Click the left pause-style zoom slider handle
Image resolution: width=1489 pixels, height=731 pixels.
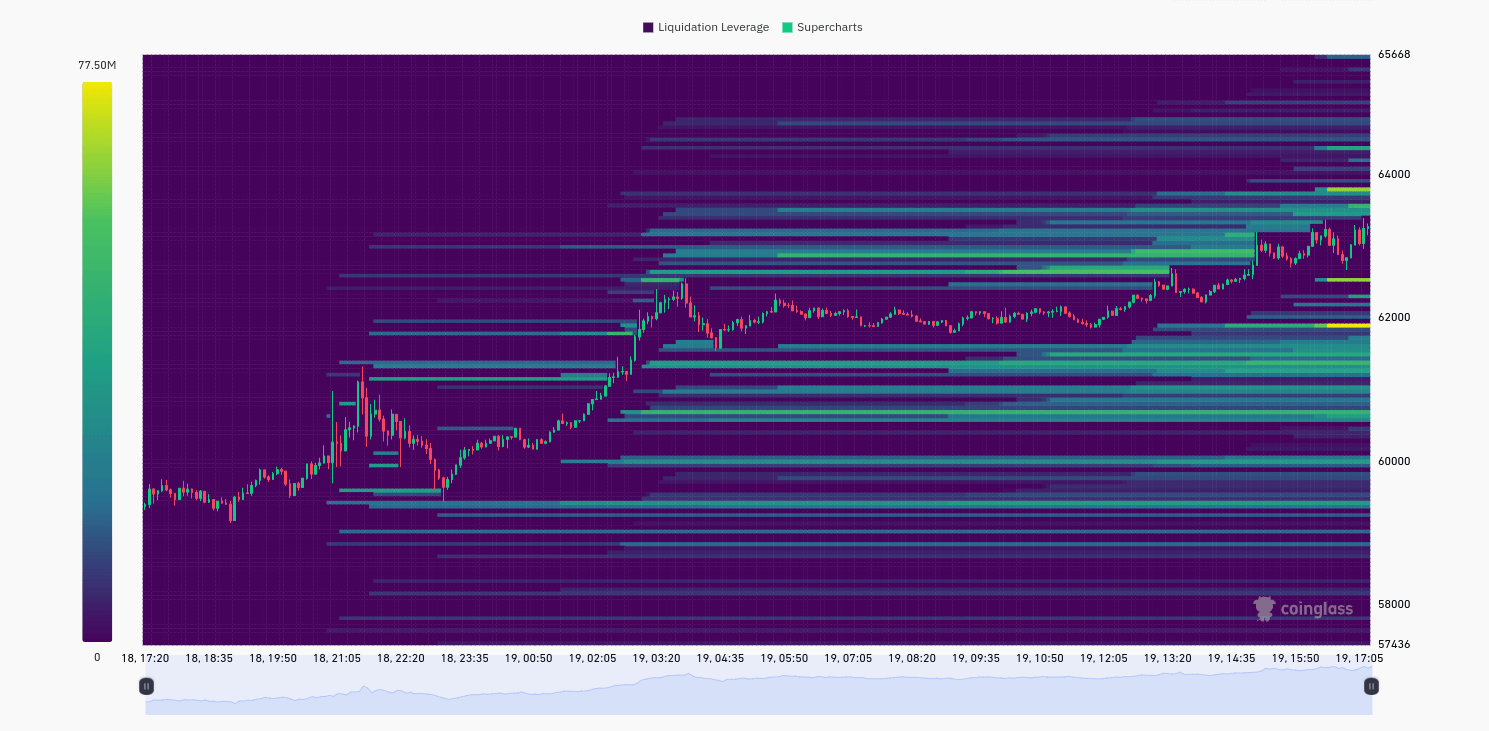pyautogui.click(x=146, y=686)
